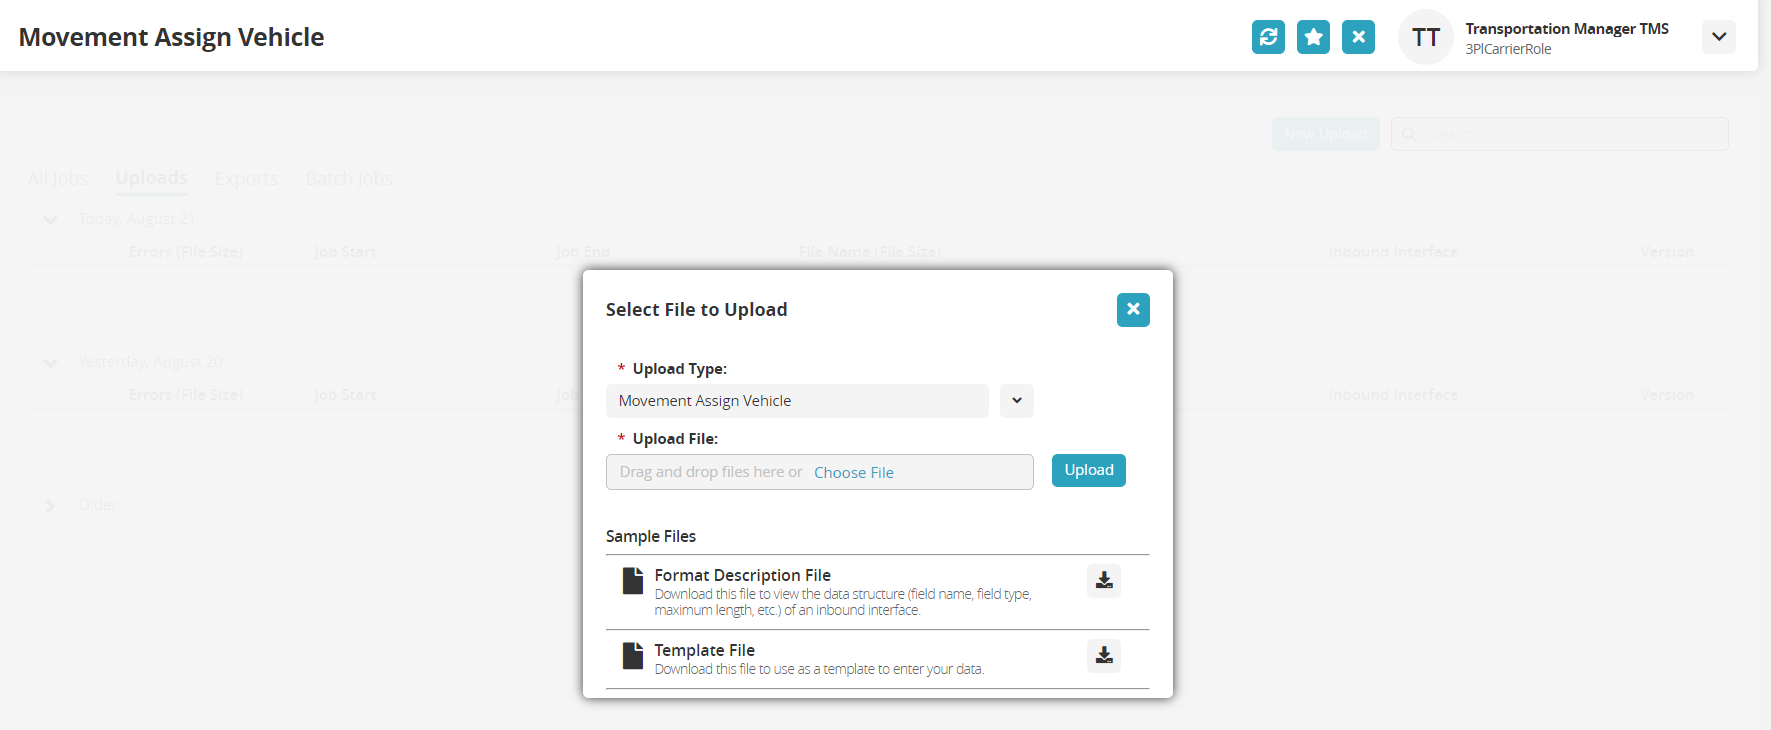Expand the Older jobs group
Image resolution: width=1771 pixels, height=730 pixels.
click(50, 506)
